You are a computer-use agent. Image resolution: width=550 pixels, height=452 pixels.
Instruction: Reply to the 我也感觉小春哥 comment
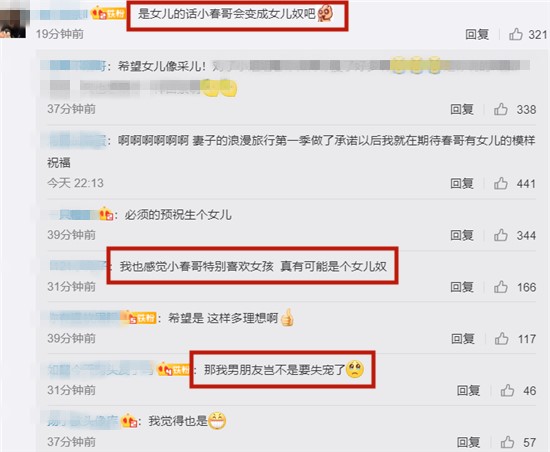point(462,287)
